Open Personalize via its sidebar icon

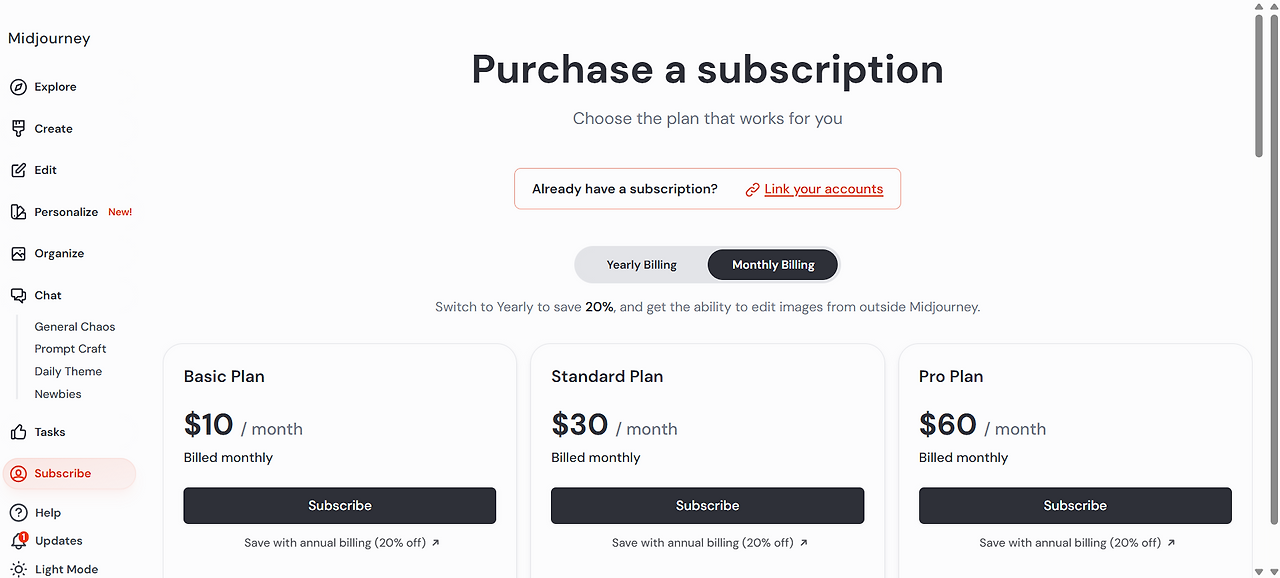[x=18, y=212]
